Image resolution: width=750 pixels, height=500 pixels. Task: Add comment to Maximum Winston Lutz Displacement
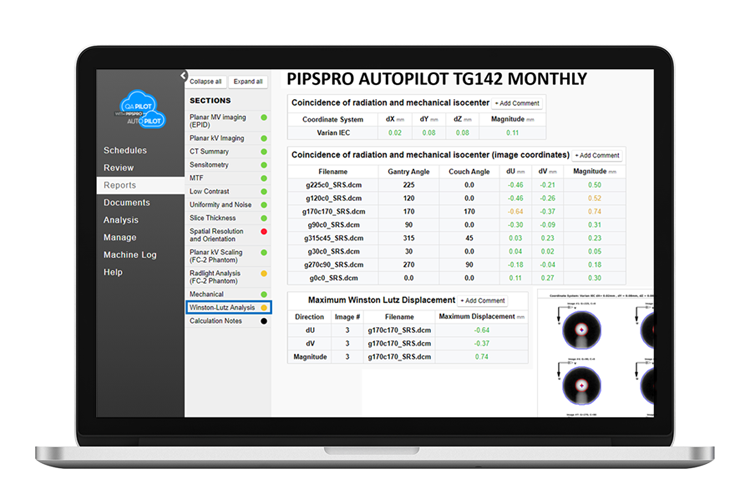coord(483,300)
